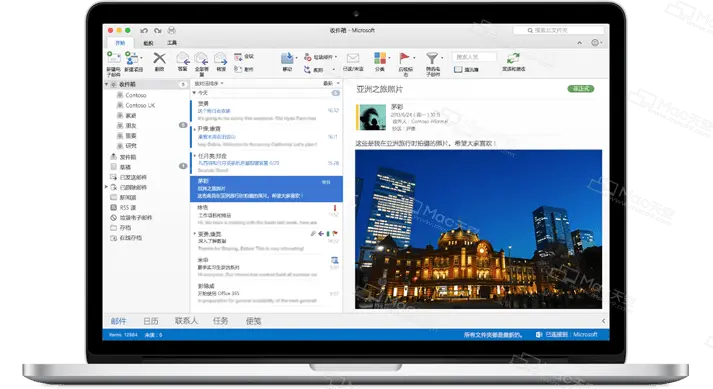Click the Print icon in the title bar
The width and height of the screenshot is (713, 389).
[x=171, y=30]
